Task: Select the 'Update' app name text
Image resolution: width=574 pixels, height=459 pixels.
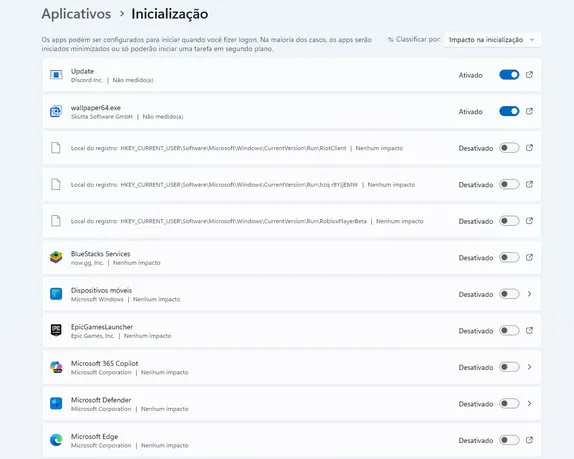Action: [82, 71]
